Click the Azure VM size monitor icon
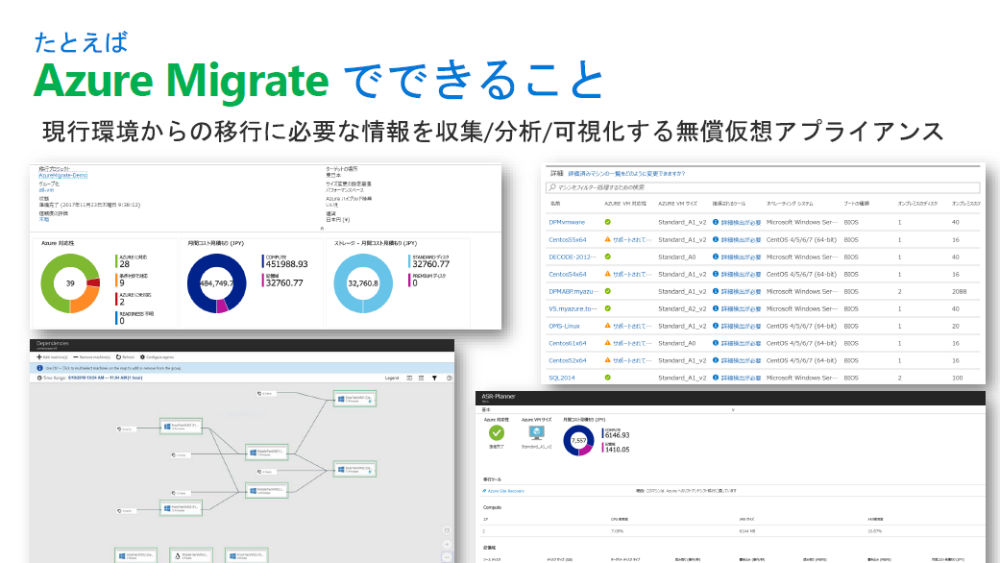The image size is (1000, 563). pos(536,433)
